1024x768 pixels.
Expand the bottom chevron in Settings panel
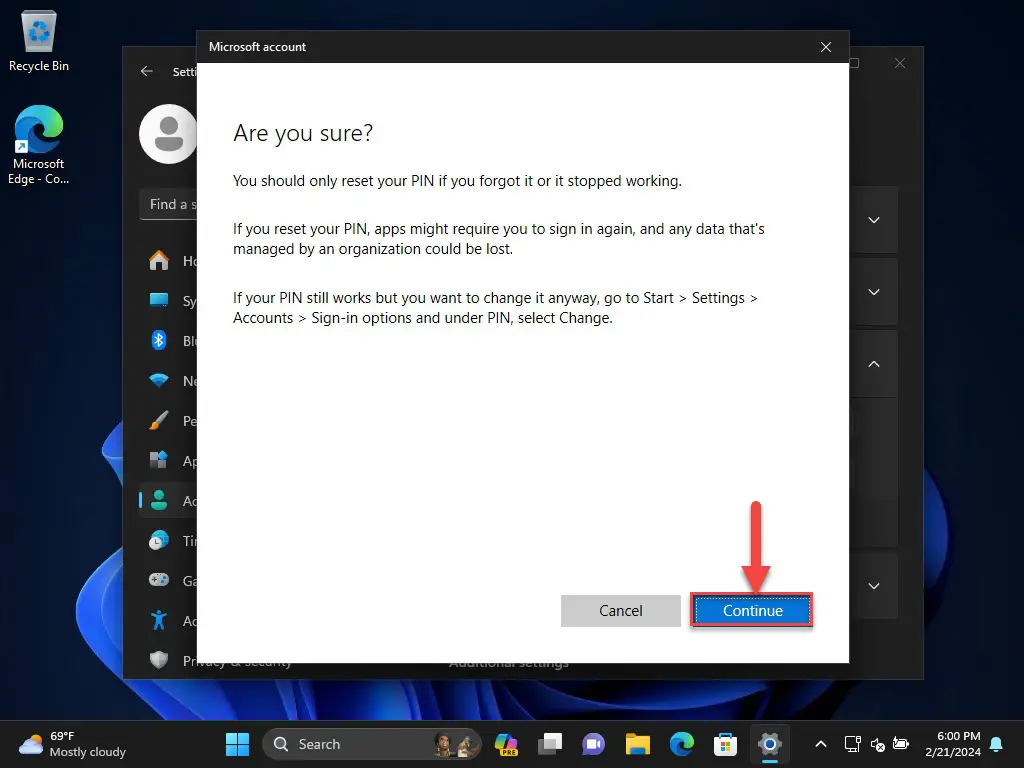874,586
